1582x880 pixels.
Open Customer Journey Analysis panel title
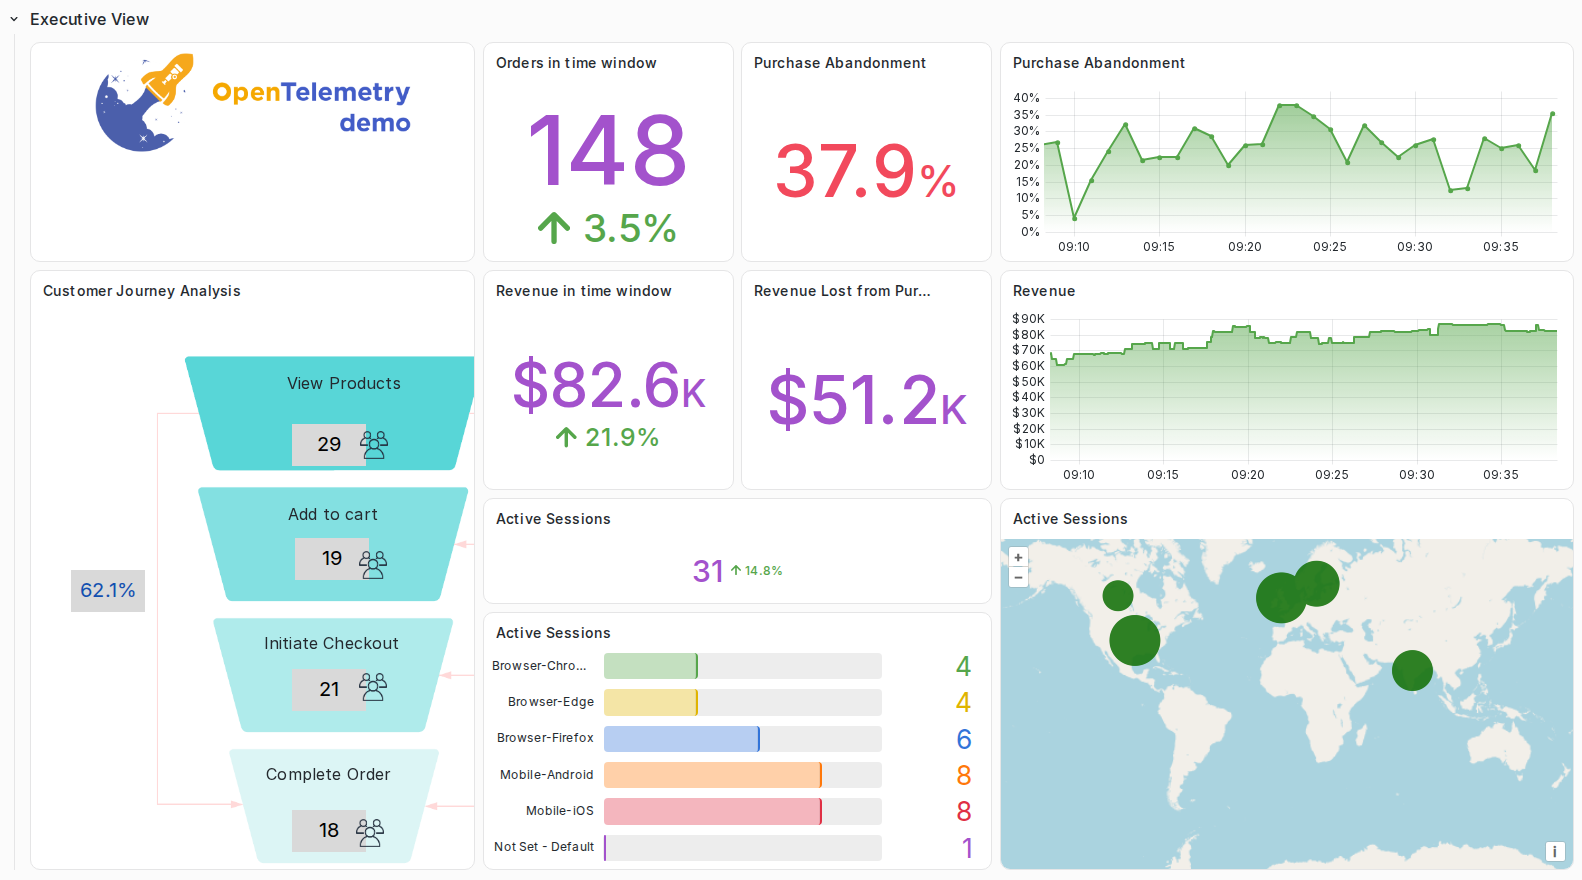pyautogui.click(x=142, y=291)
